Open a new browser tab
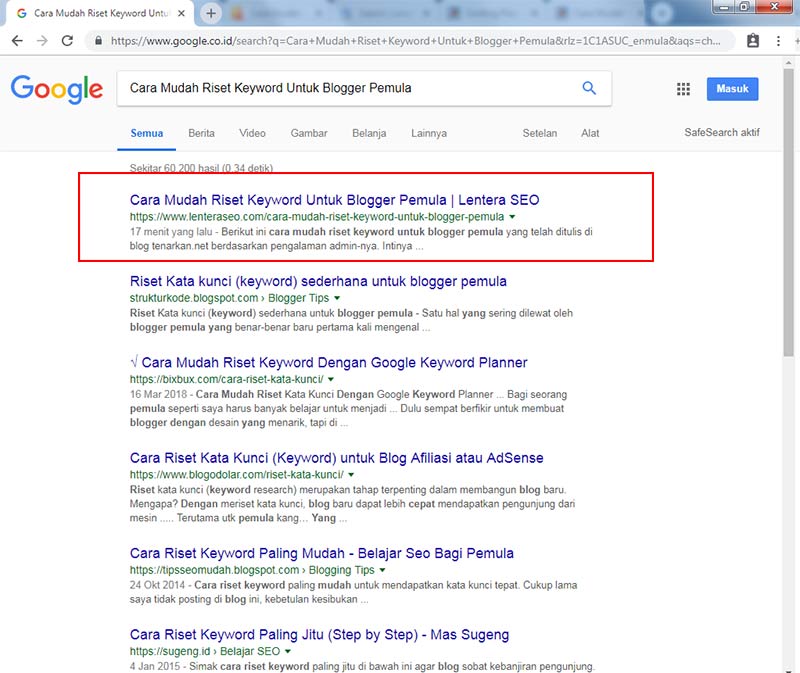The height and width of the screenshot is (673, 800). pos(211,14)
